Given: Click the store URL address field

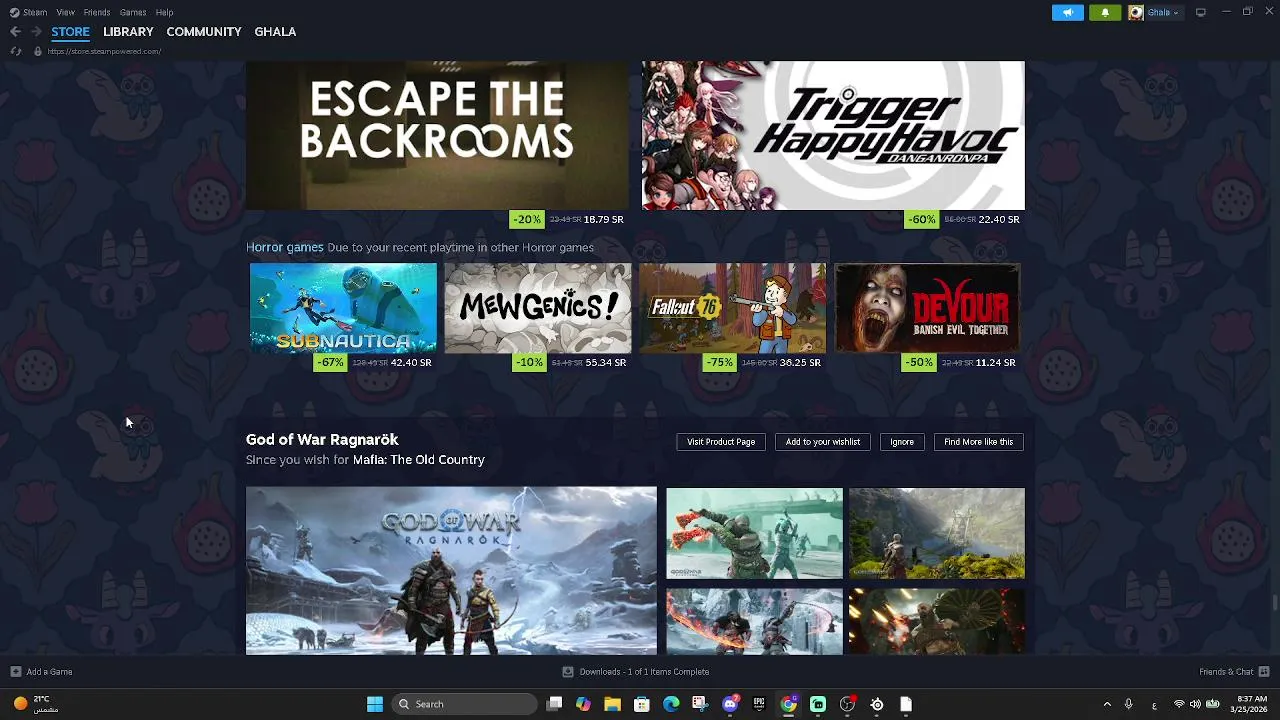Looking at the screenshot, I should (x=104, y=51).
